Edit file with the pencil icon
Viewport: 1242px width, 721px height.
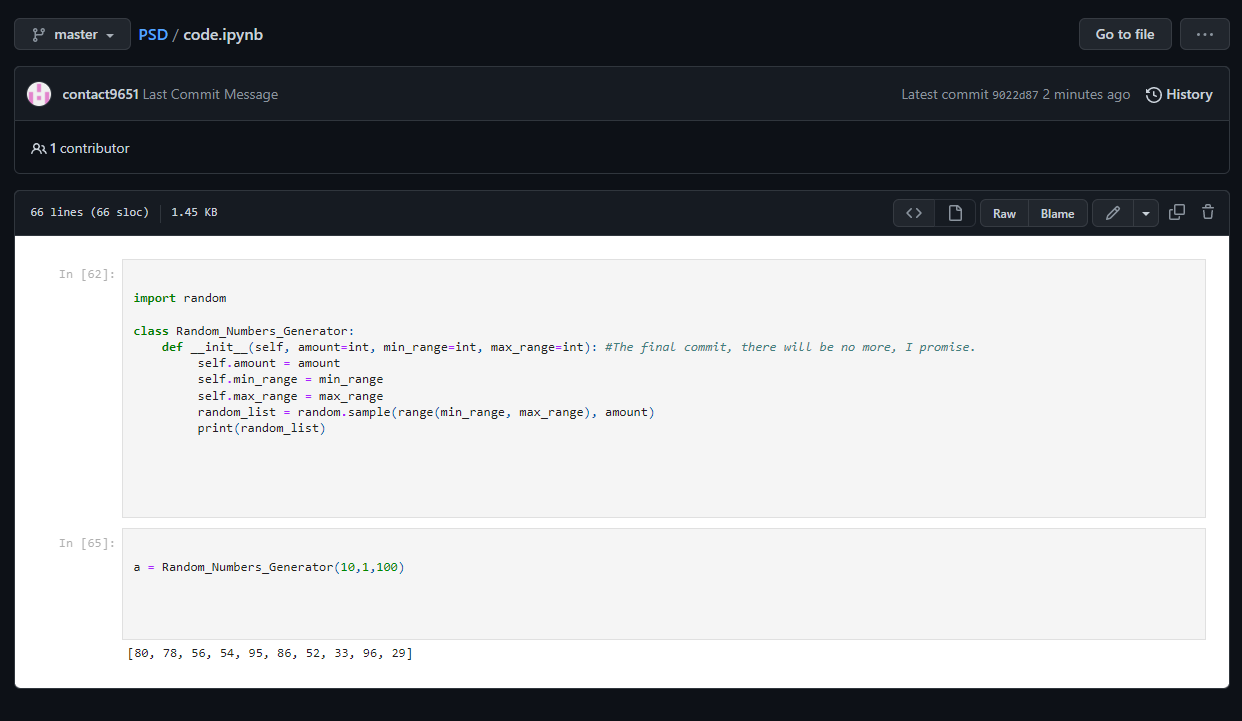1112,213
